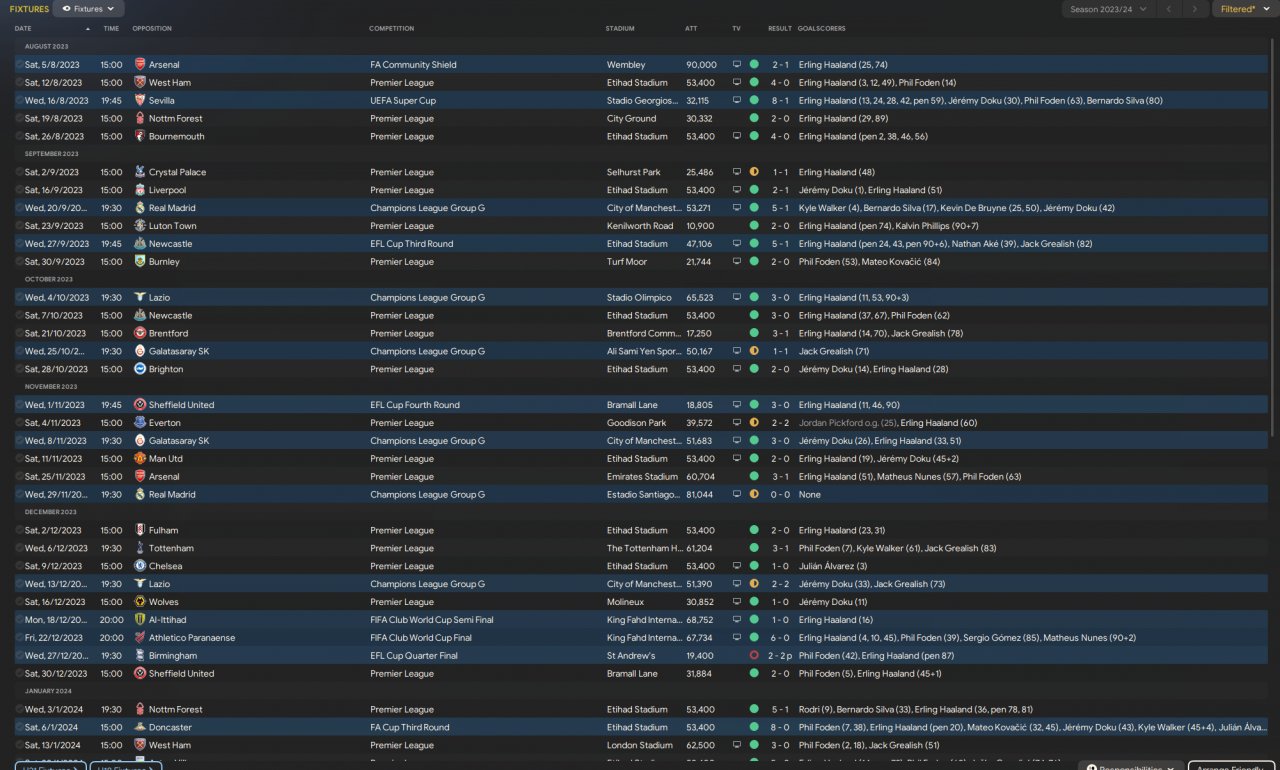Tick the circle for the Newcastle 27/9/2023 fixture
Screen dimensions: 1280x770
19,244
